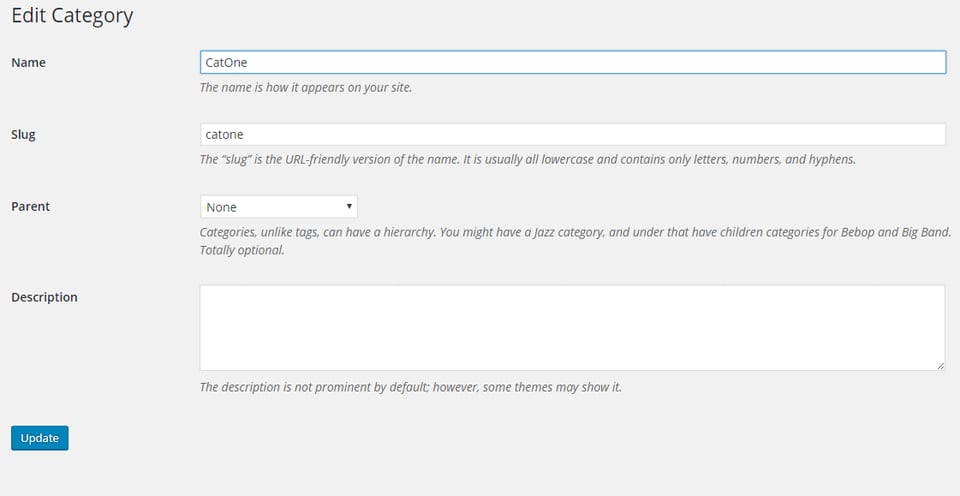Click the Edit Category heading
The width and height of the screenshot is (960, 496).
click(72, 16)
